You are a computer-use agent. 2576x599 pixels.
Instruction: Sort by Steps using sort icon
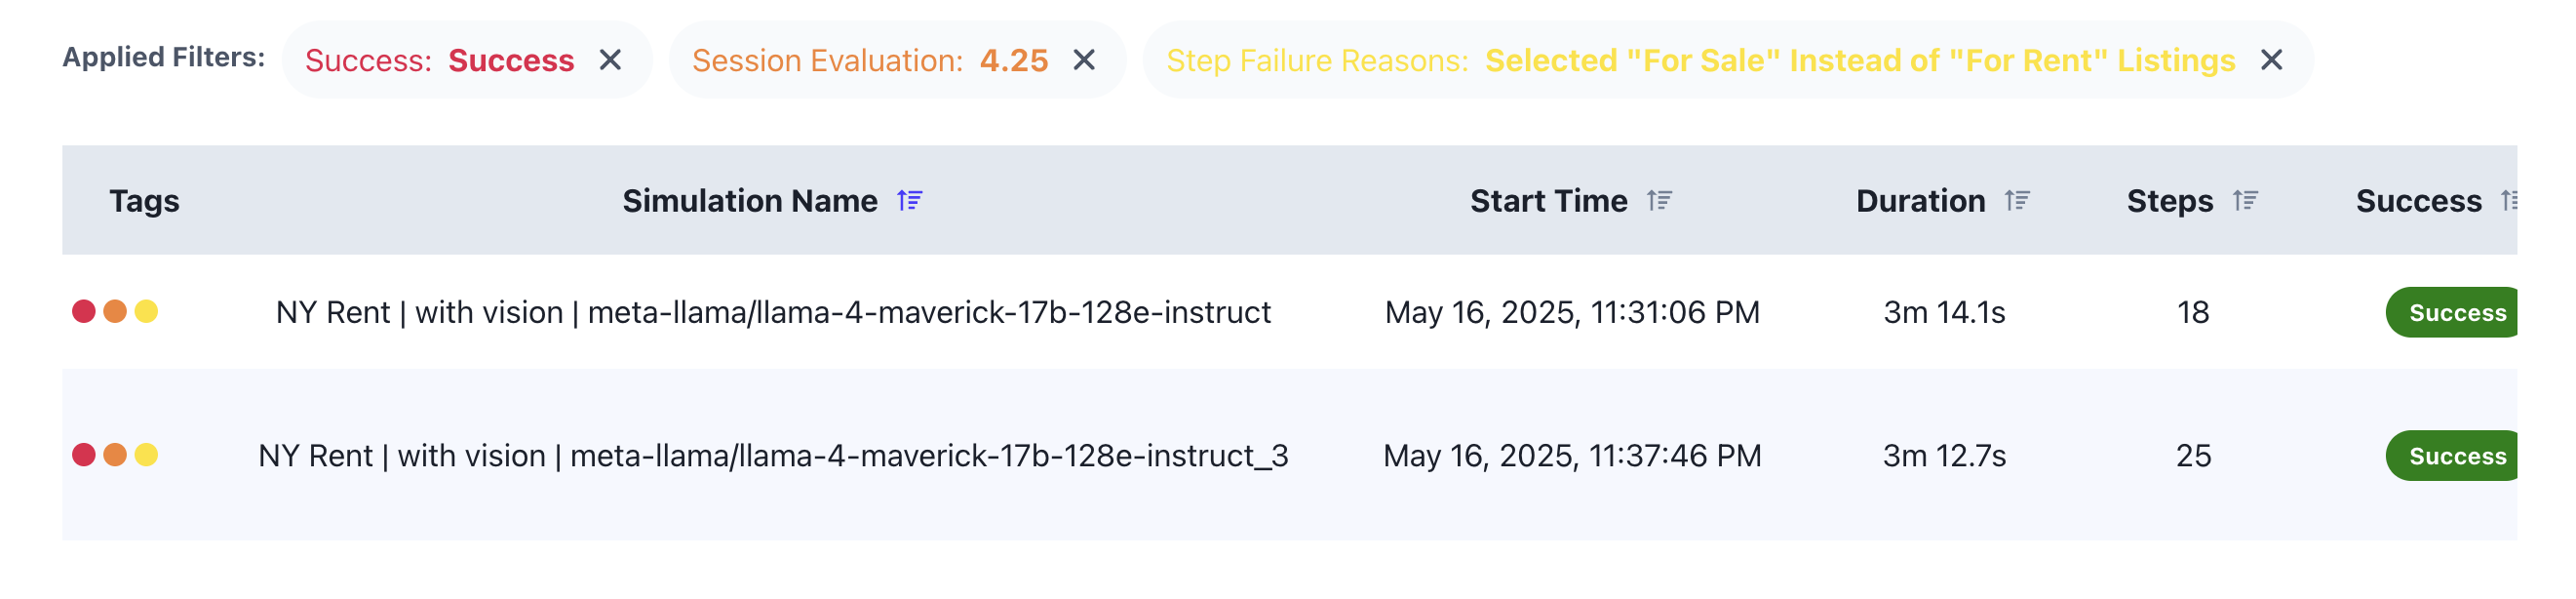[x=2245, y=200]
